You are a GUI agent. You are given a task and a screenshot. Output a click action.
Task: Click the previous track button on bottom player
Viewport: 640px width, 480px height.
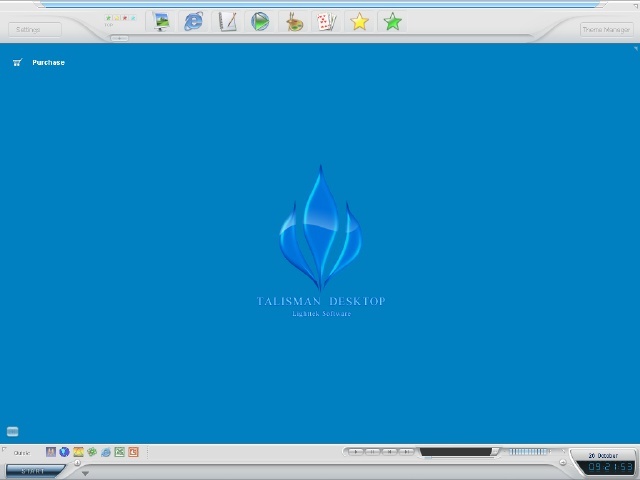(390, 452)
